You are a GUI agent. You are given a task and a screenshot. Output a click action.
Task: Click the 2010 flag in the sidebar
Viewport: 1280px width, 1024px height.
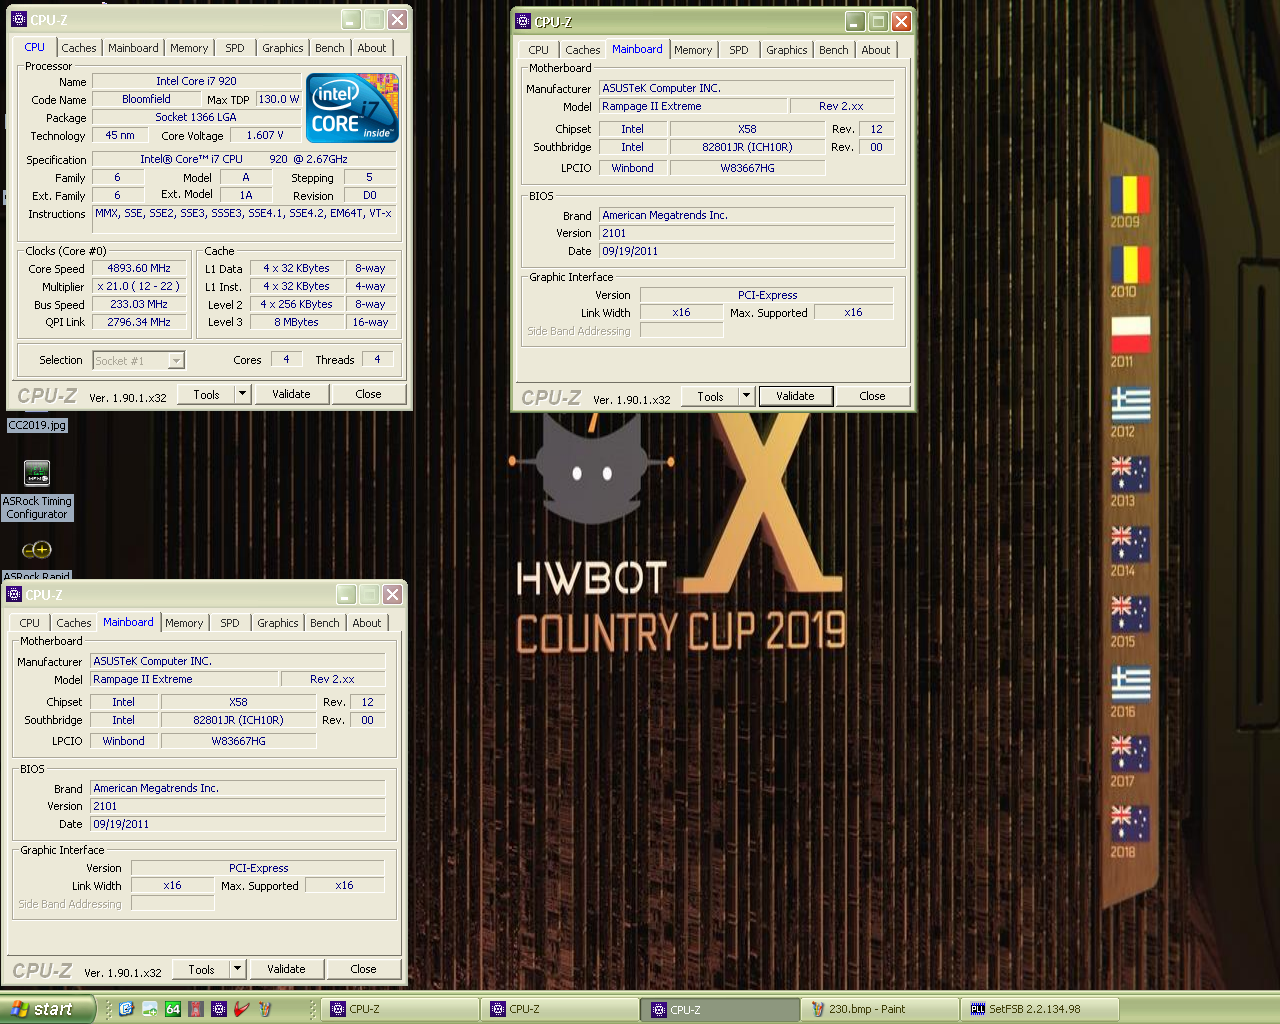pyautogui.click(x=1130, y=264)
